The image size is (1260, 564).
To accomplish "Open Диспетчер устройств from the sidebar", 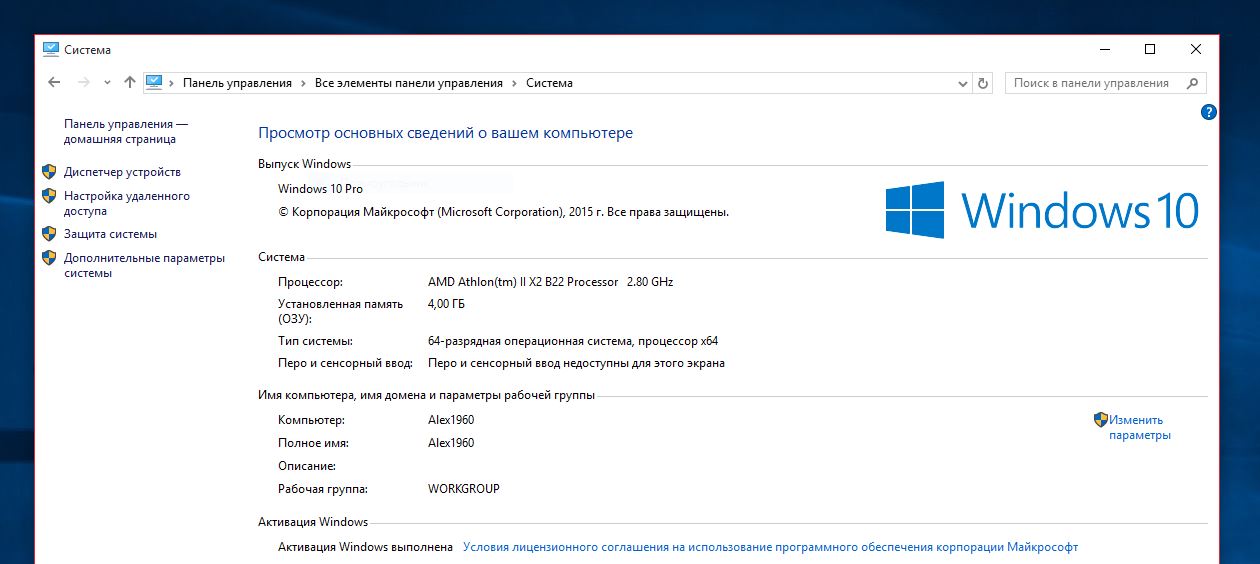I will pyautogui.click(x=122, y=172).
